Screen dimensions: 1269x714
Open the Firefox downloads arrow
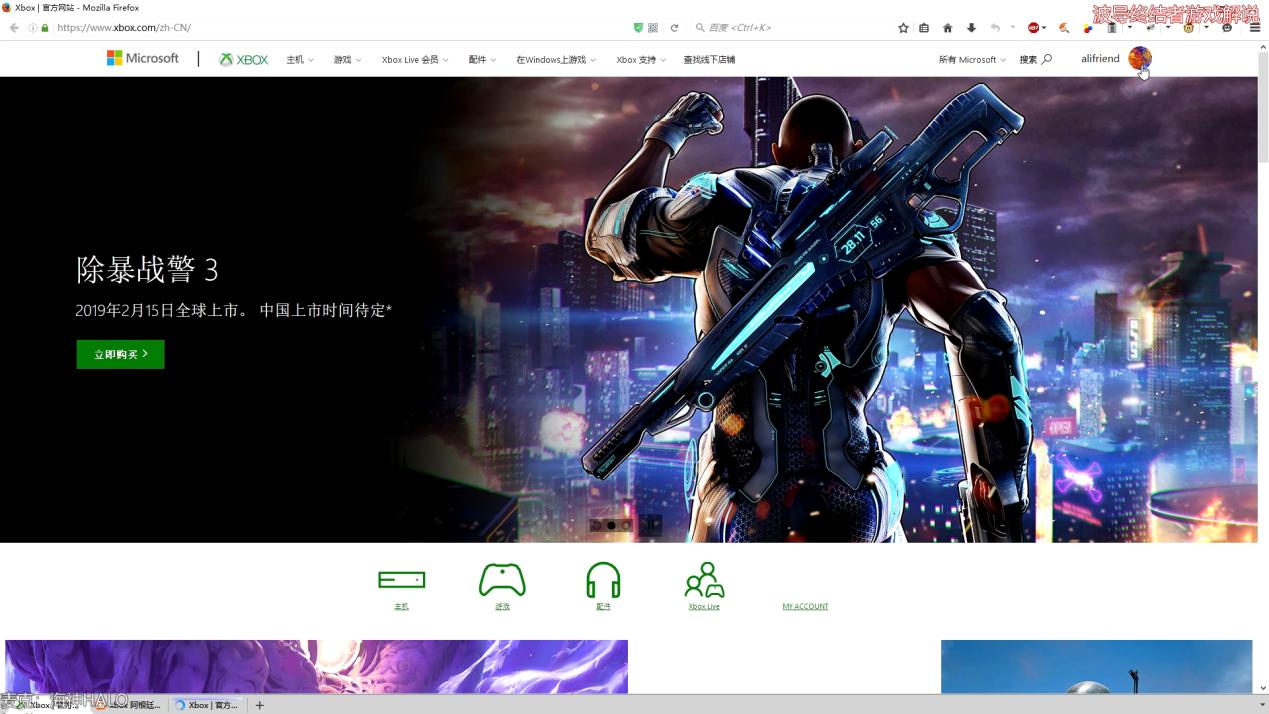point(971,28)
